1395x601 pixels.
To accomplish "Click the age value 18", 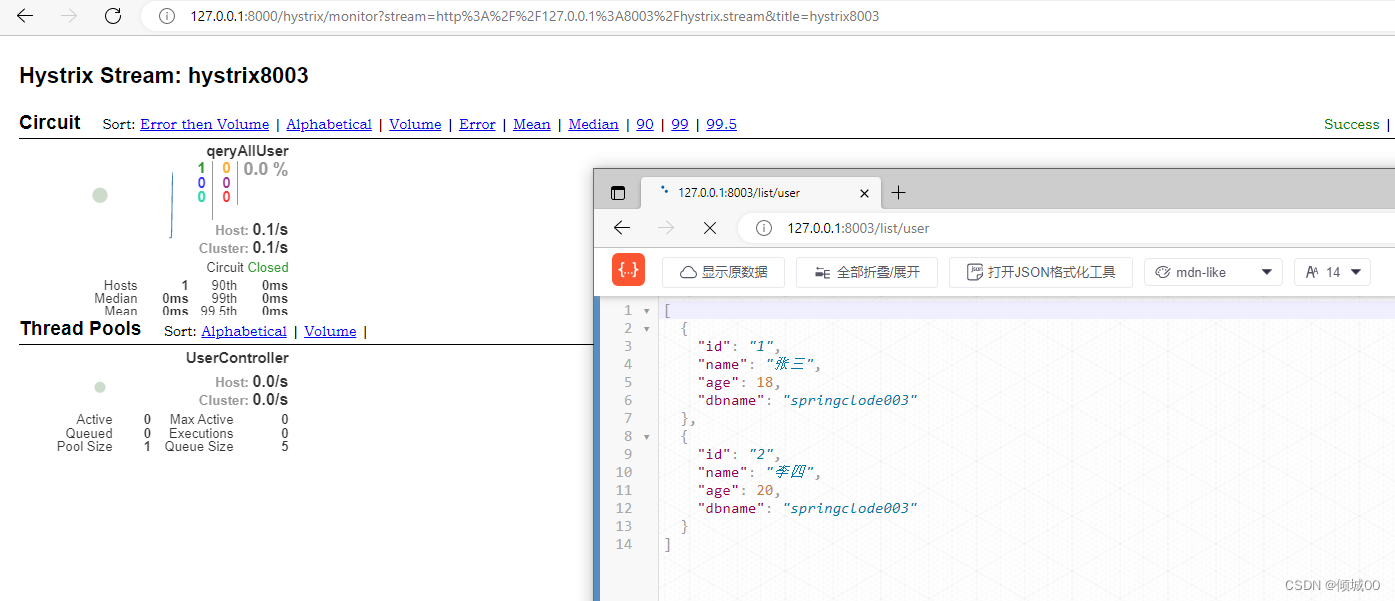I will [764, 382].
